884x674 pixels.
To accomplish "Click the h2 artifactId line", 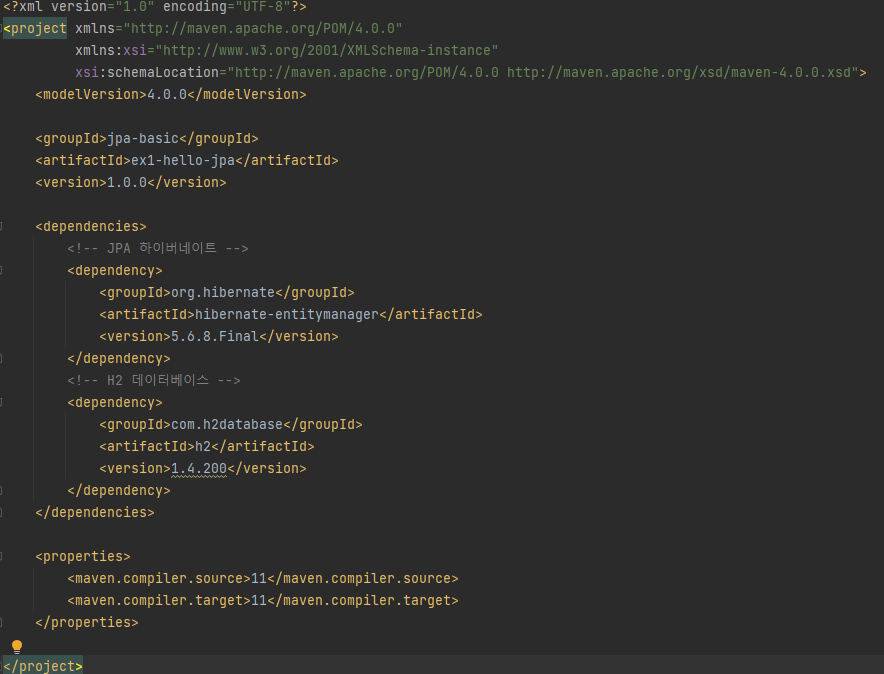I will pyautogui.click(x=207, y=446).
